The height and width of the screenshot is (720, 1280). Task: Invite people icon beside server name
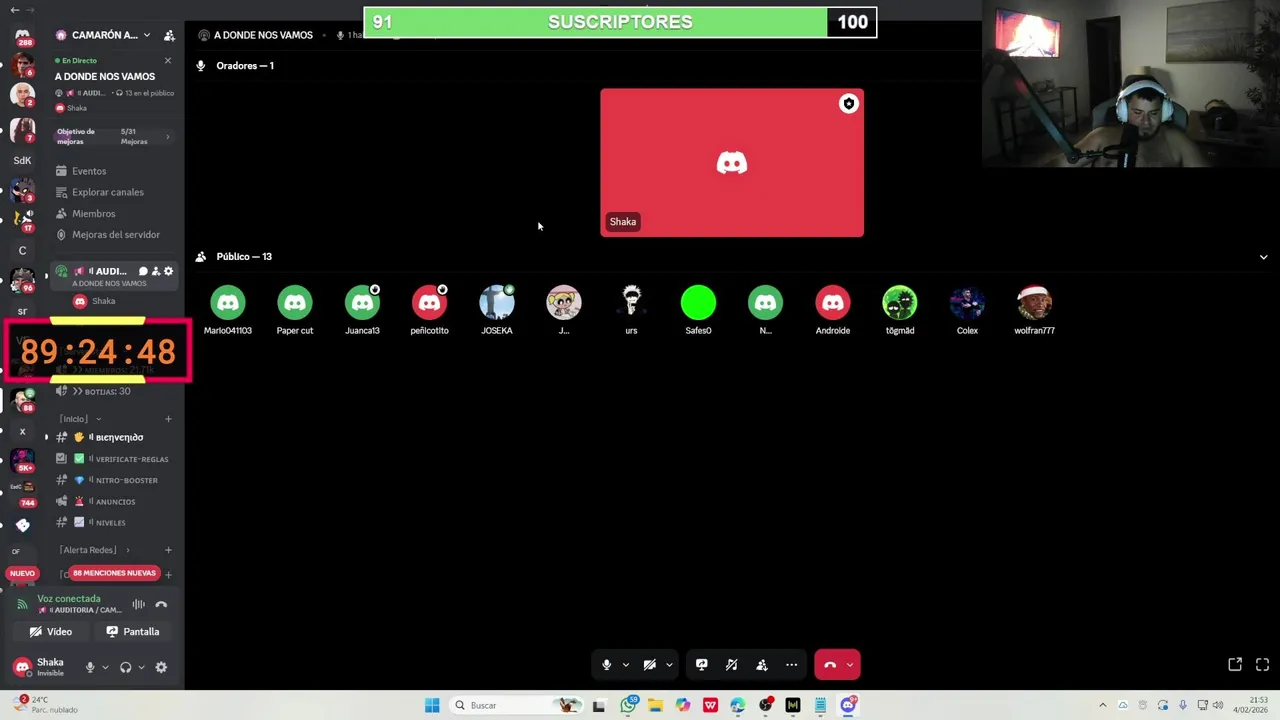tap(169, 35)
